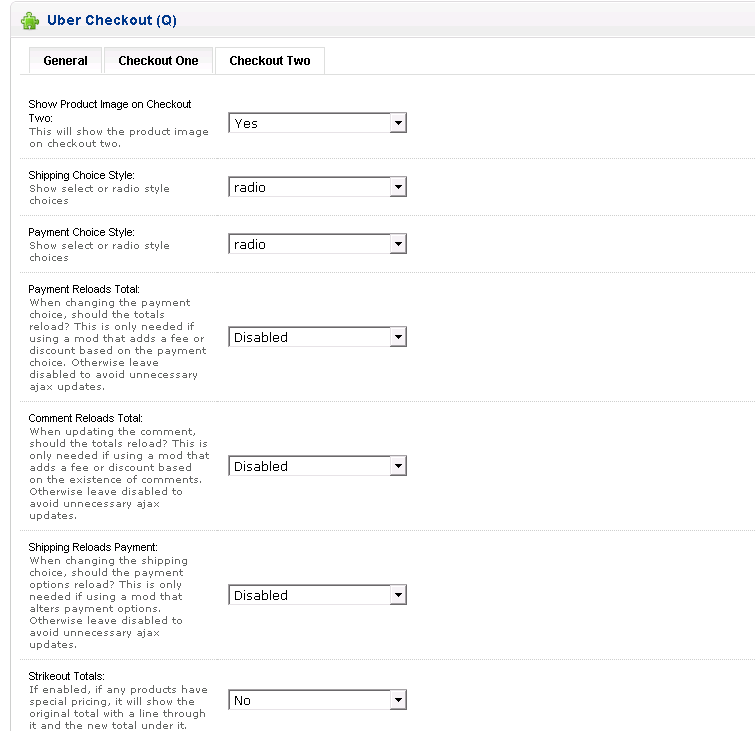Click the Yes value in product image select
755x731 pixels.
pyautogui.click(x=246, y=124)
